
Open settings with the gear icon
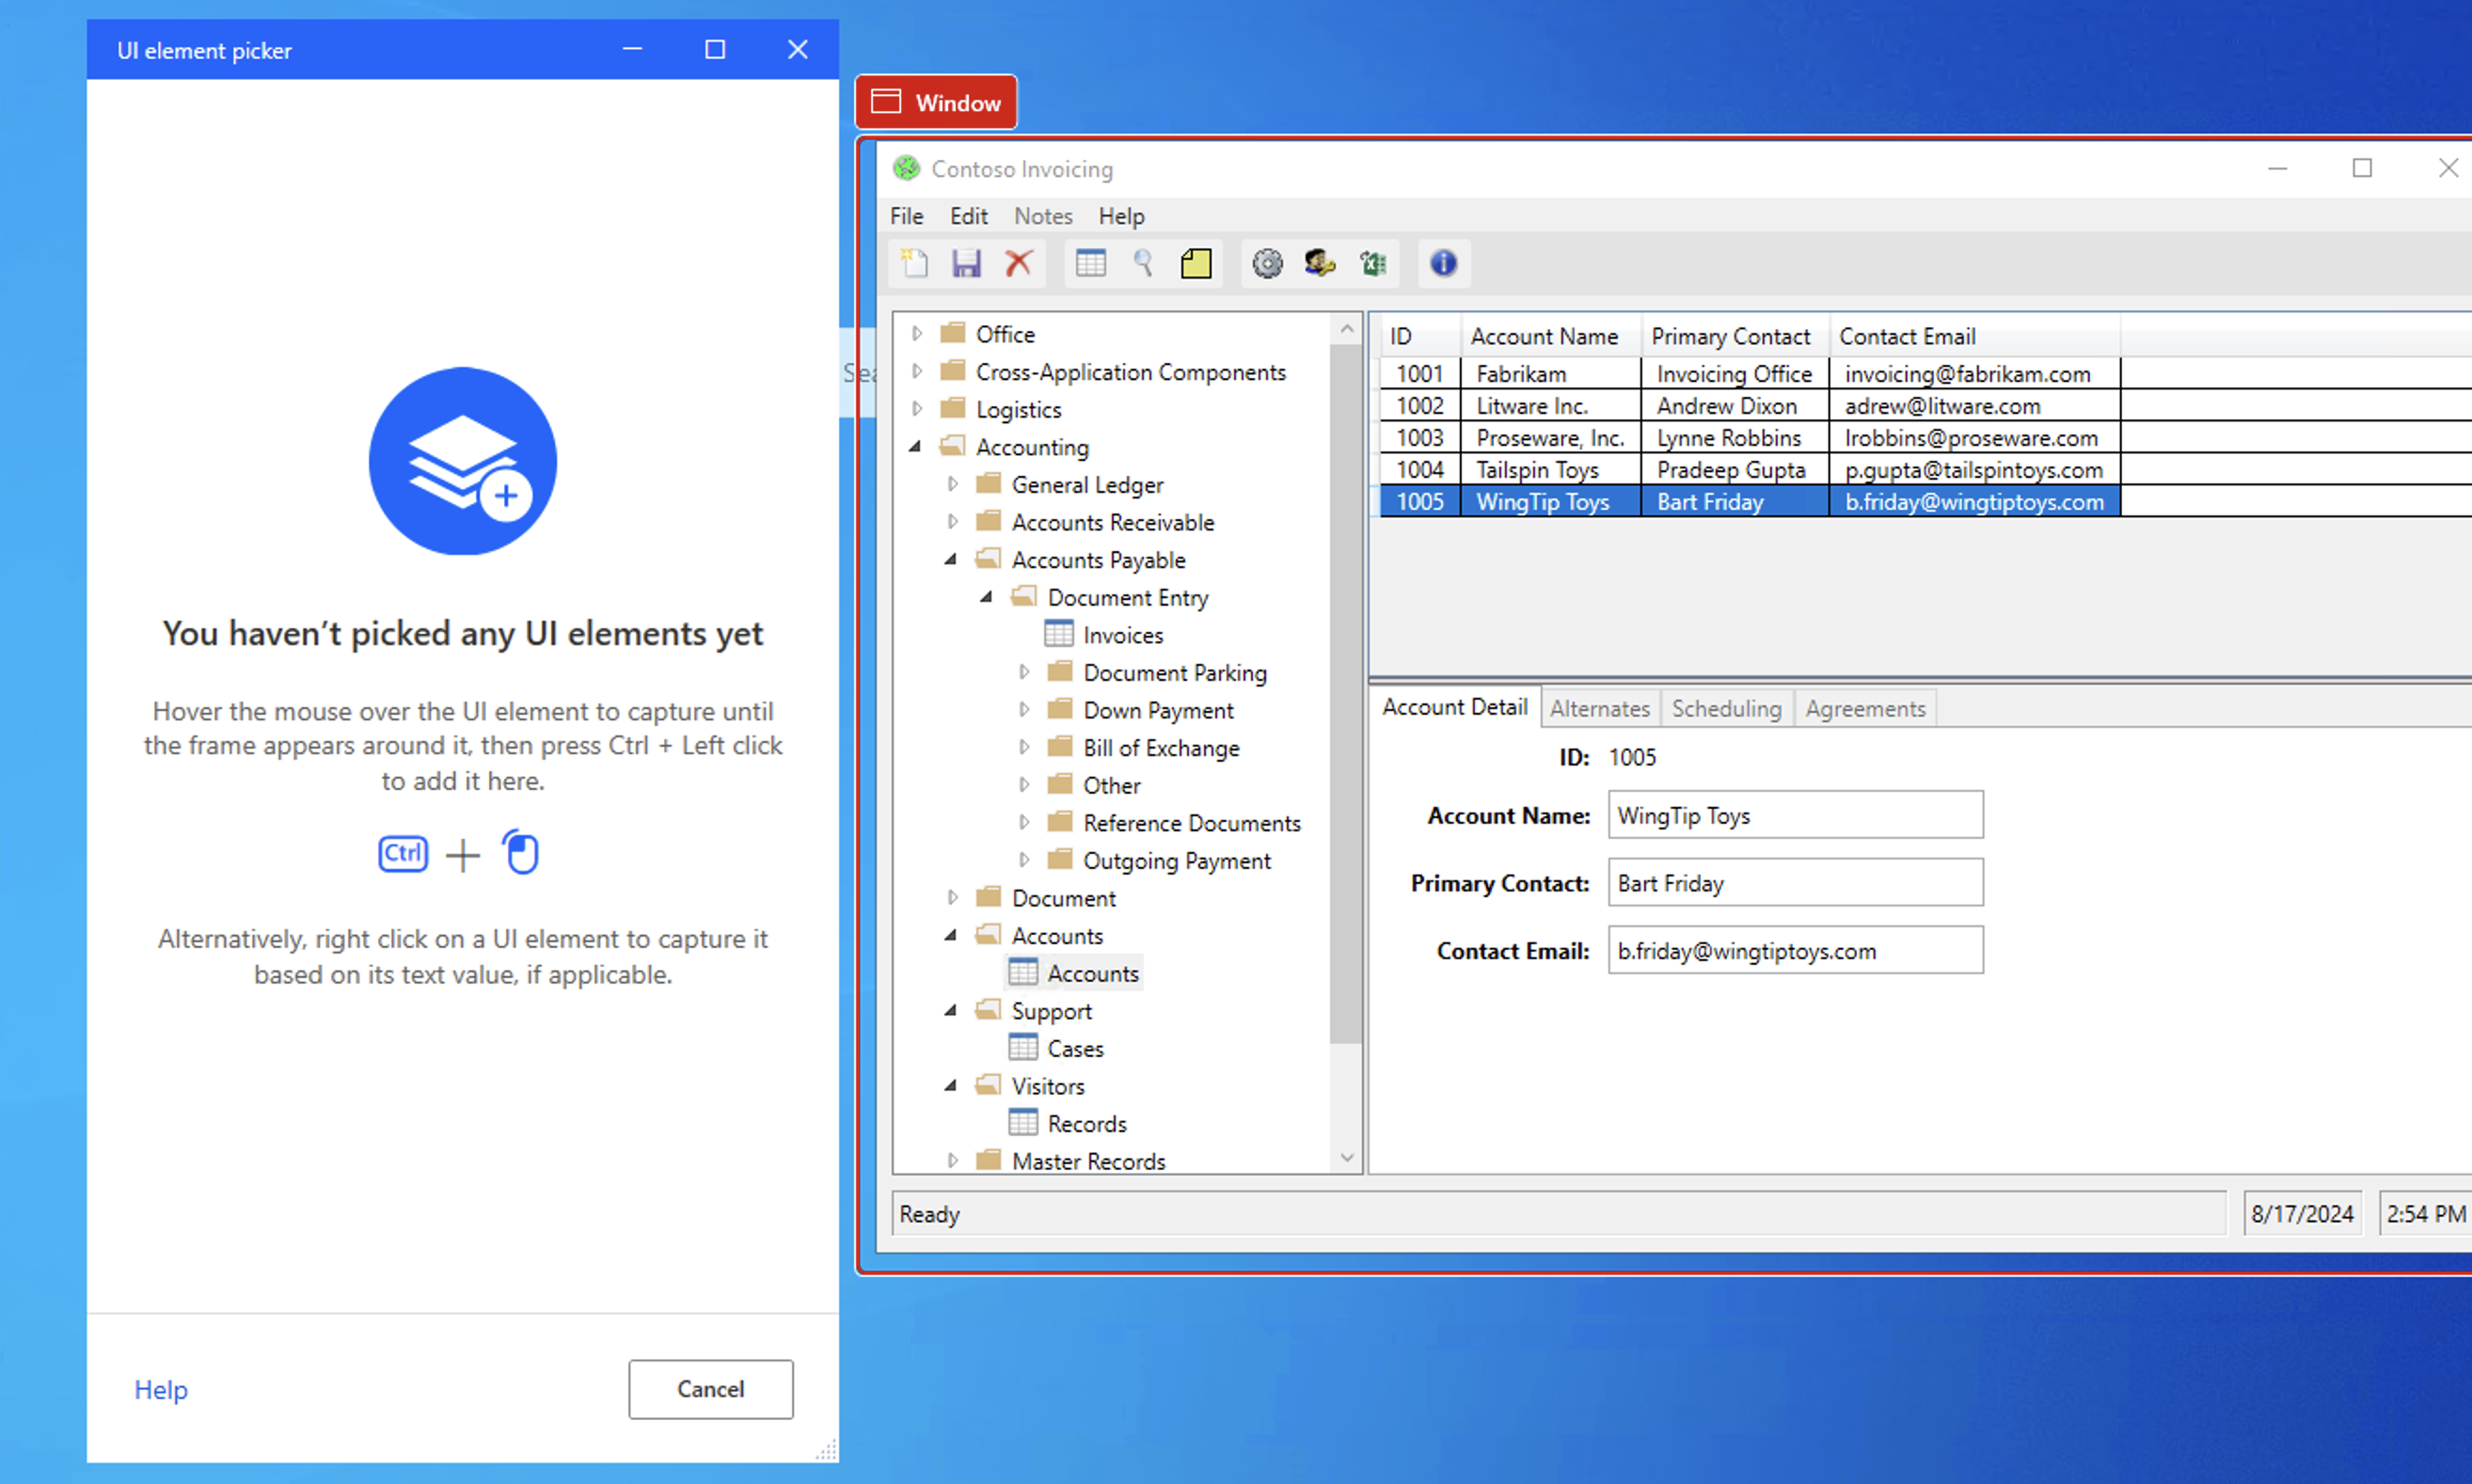click(1267, 264)
